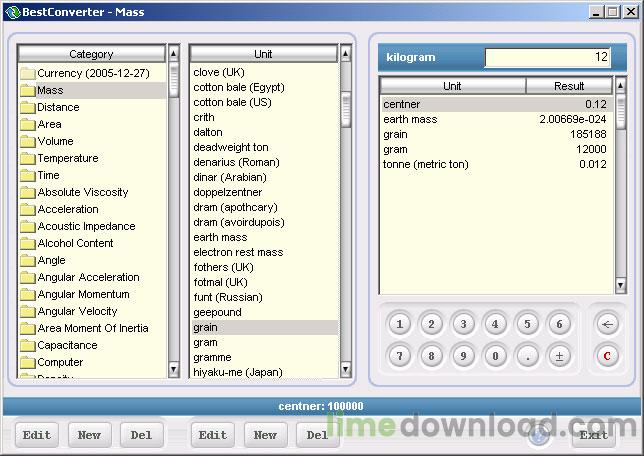644x456 pixels.
Task: Select the 'centner' result row
Action: pyautogui.click(x=496, y=104)
